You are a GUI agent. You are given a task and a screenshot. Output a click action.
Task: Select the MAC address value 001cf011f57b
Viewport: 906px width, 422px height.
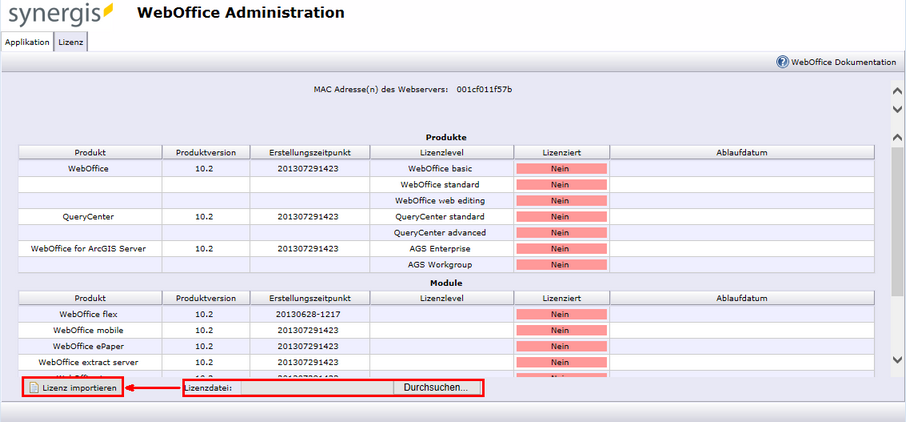pyautogui.click(x=484, y=90)
